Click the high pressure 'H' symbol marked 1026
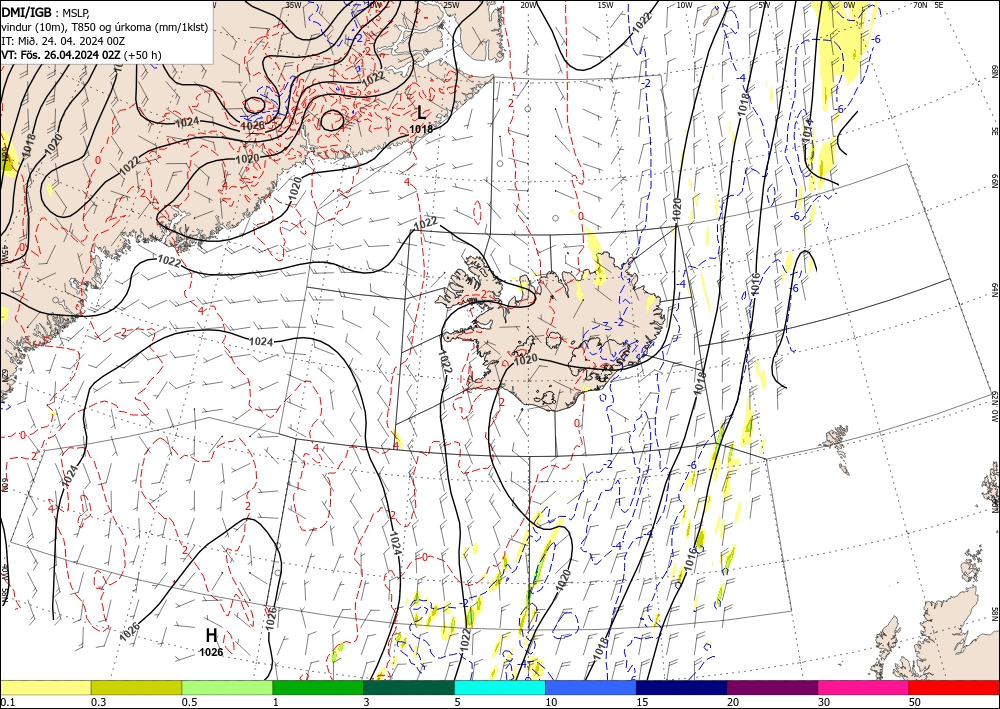The image size is (1000, 709). [x=211, y=635]
